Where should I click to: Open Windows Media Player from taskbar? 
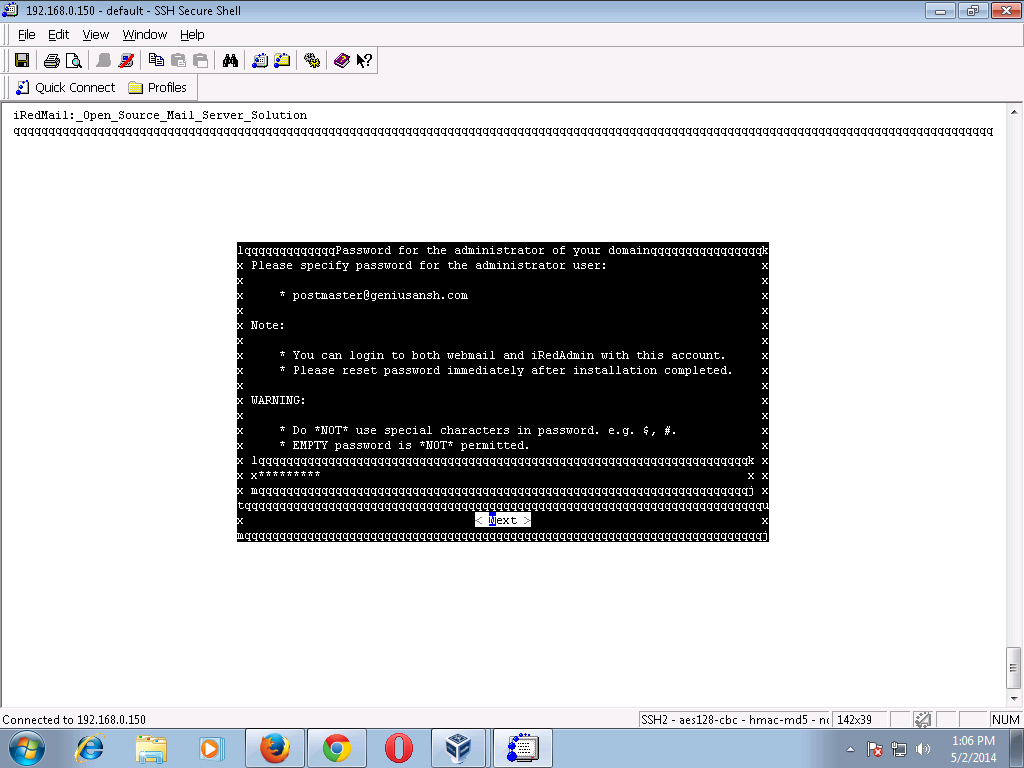(211, 748)
